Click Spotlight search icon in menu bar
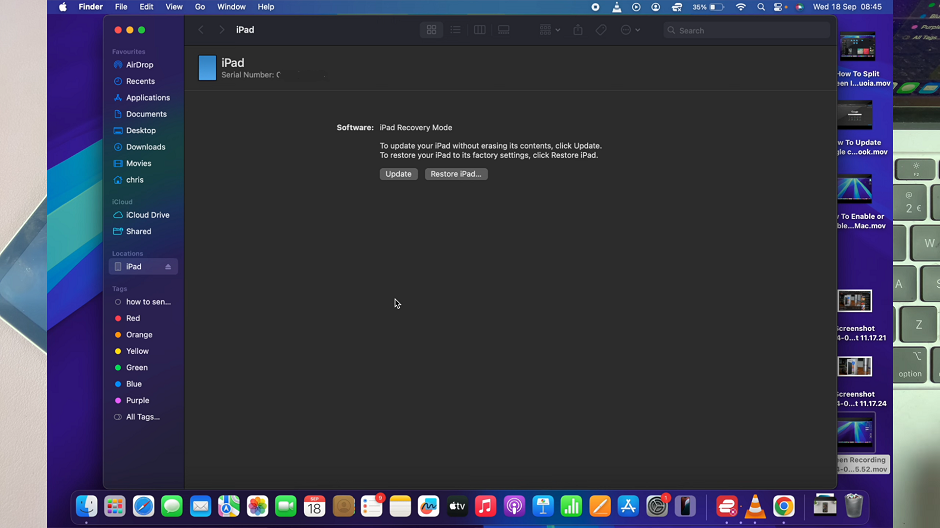940x528 pixels. [x=761, y=7]
